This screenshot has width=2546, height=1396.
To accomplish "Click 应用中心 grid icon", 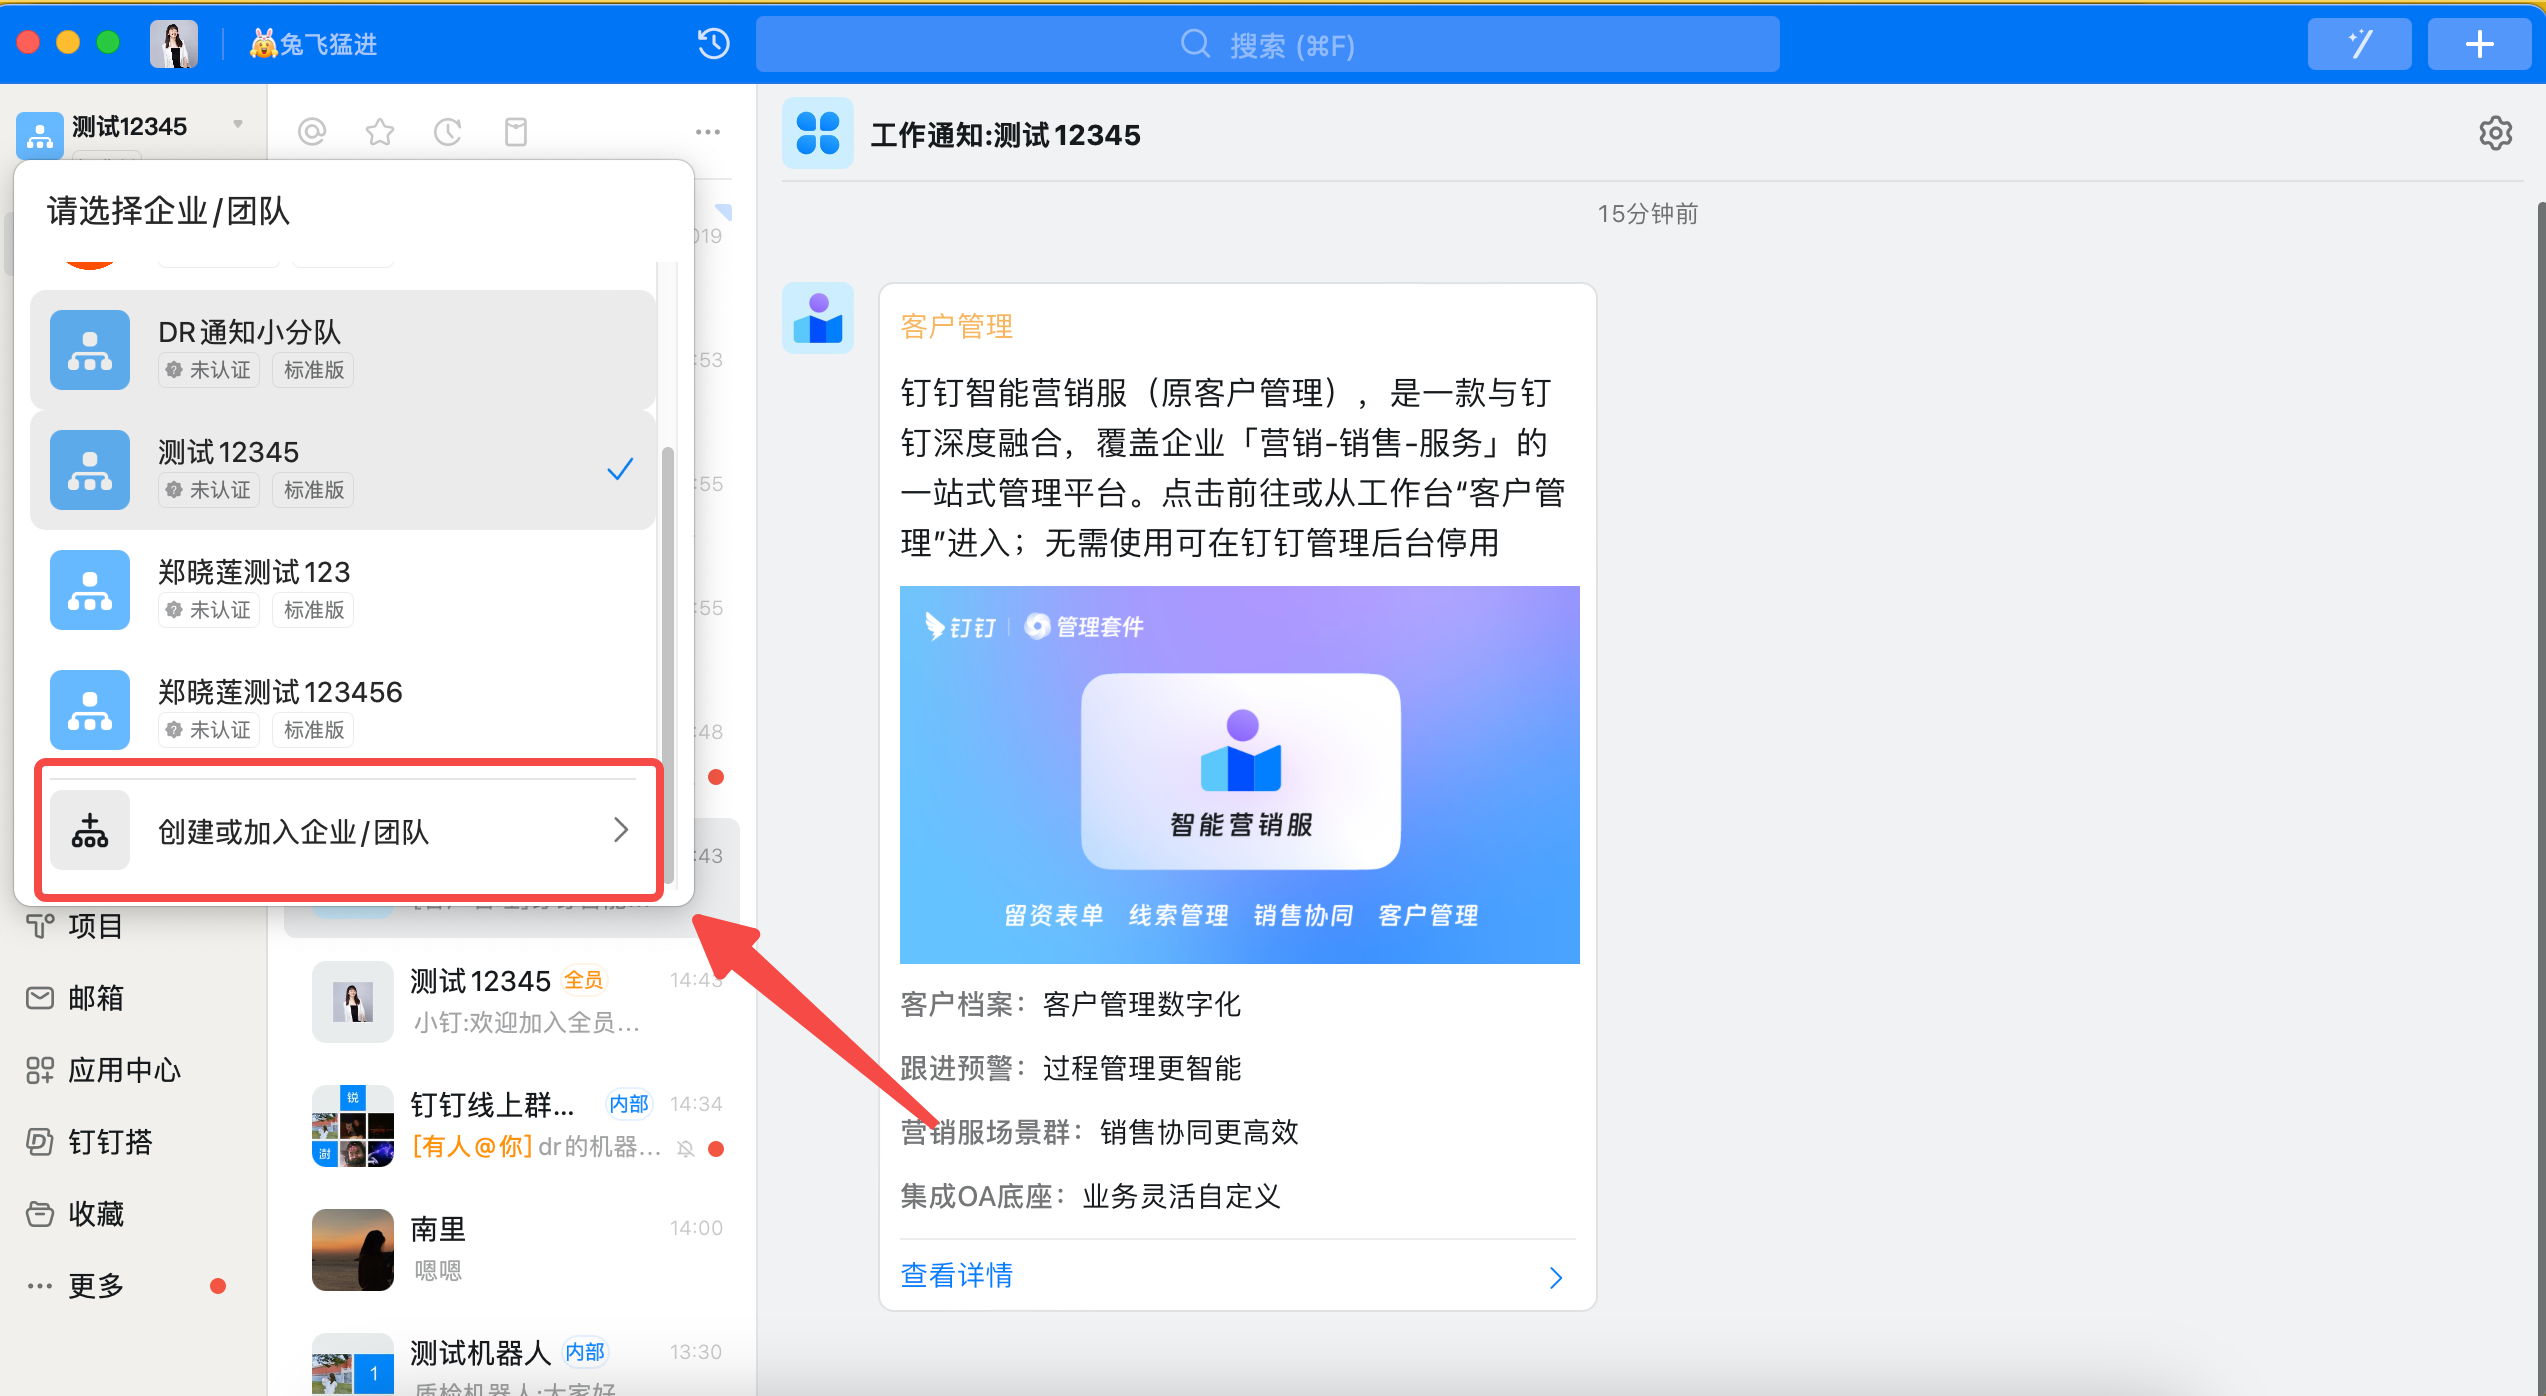I will click(40, 1070).
